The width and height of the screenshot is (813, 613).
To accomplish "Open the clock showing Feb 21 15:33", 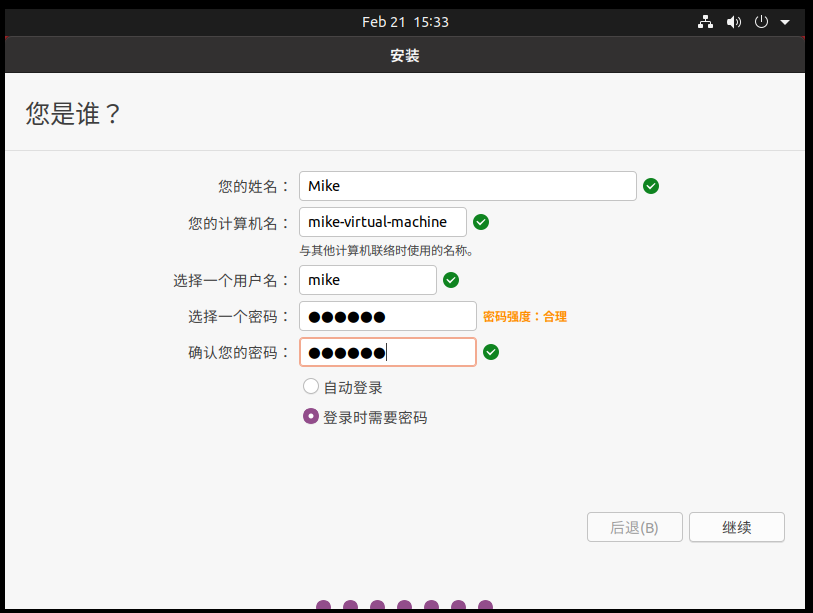I will pos(405,22).
